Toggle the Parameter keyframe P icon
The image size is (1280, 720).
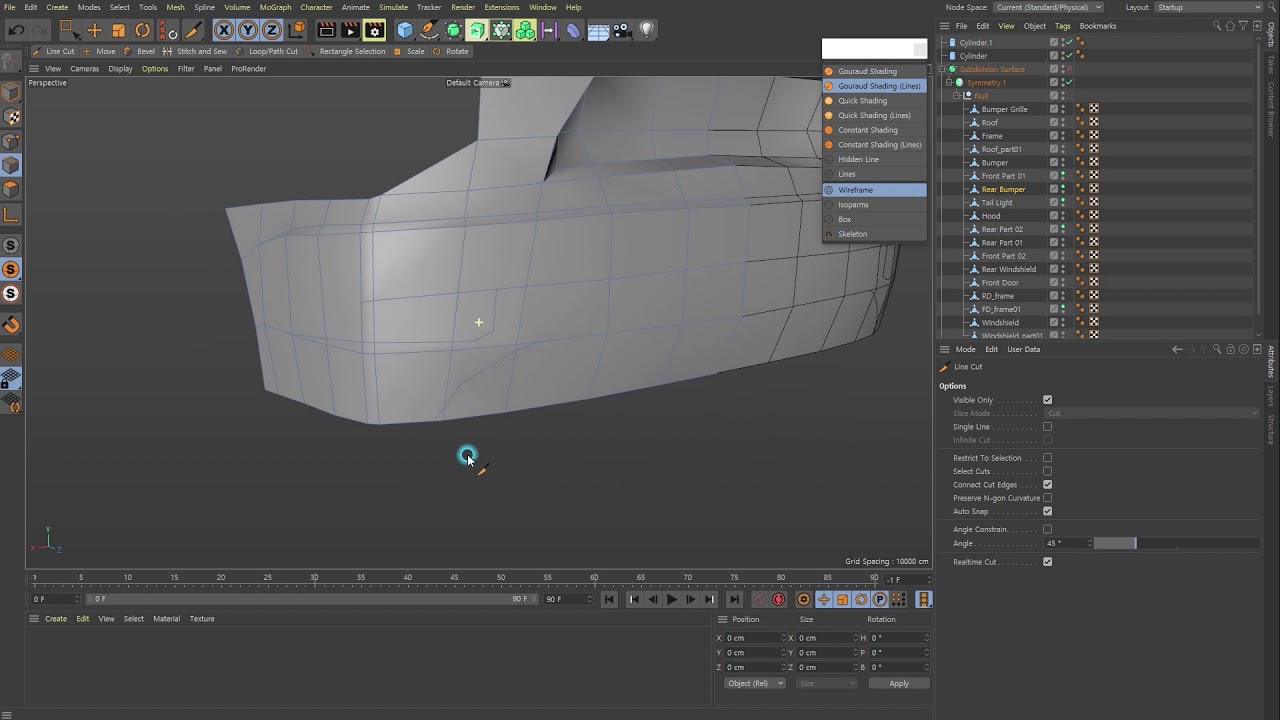click(x=880, y=599)
